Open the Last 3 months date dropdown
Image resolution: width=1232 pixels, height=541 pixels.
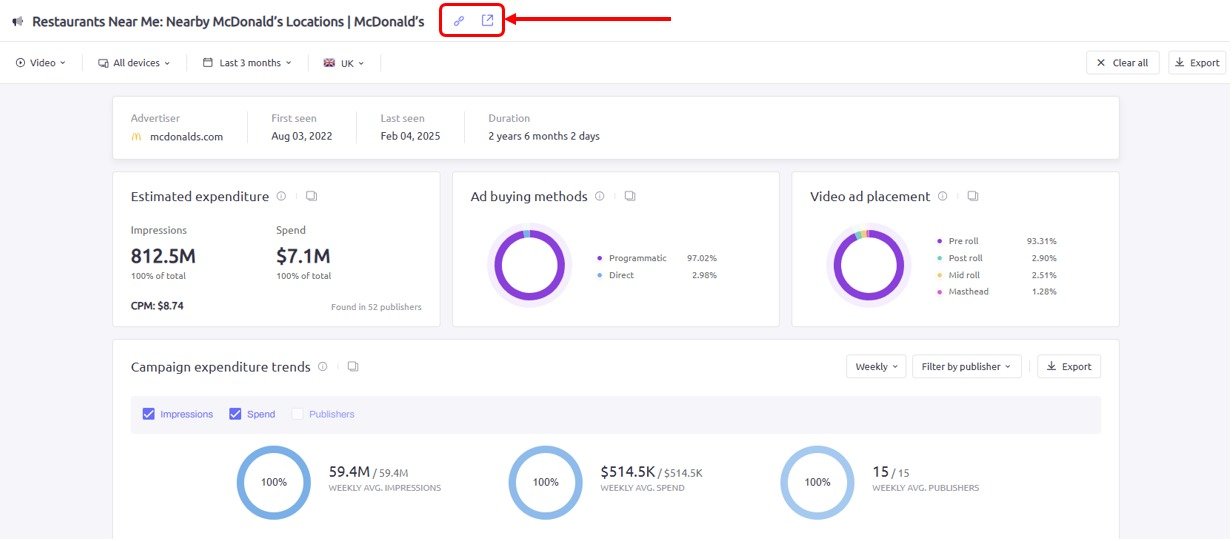(247, 63)
